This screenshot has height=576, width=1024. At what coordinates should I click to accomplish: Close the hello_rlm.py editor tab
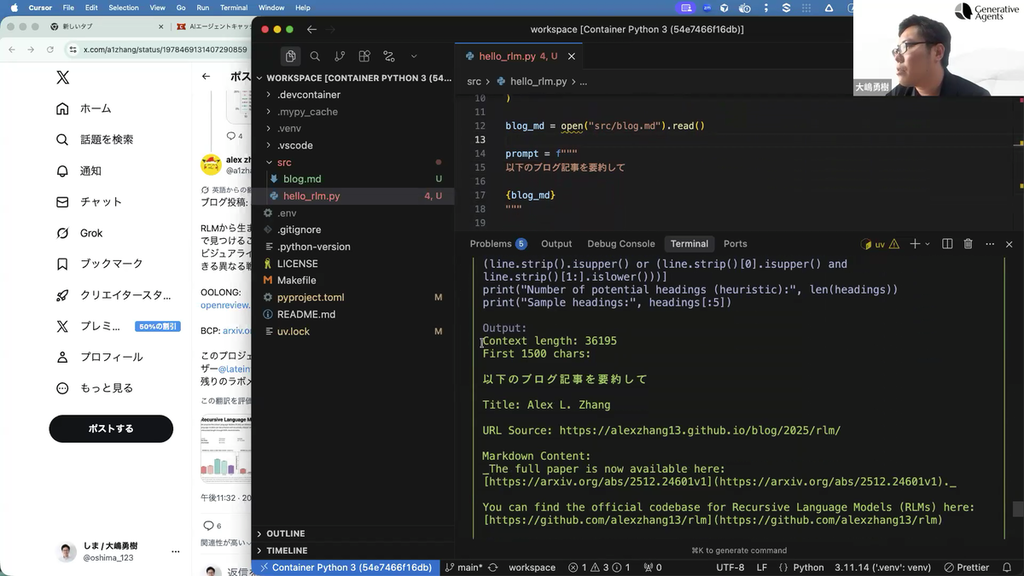tap(571, 56)
